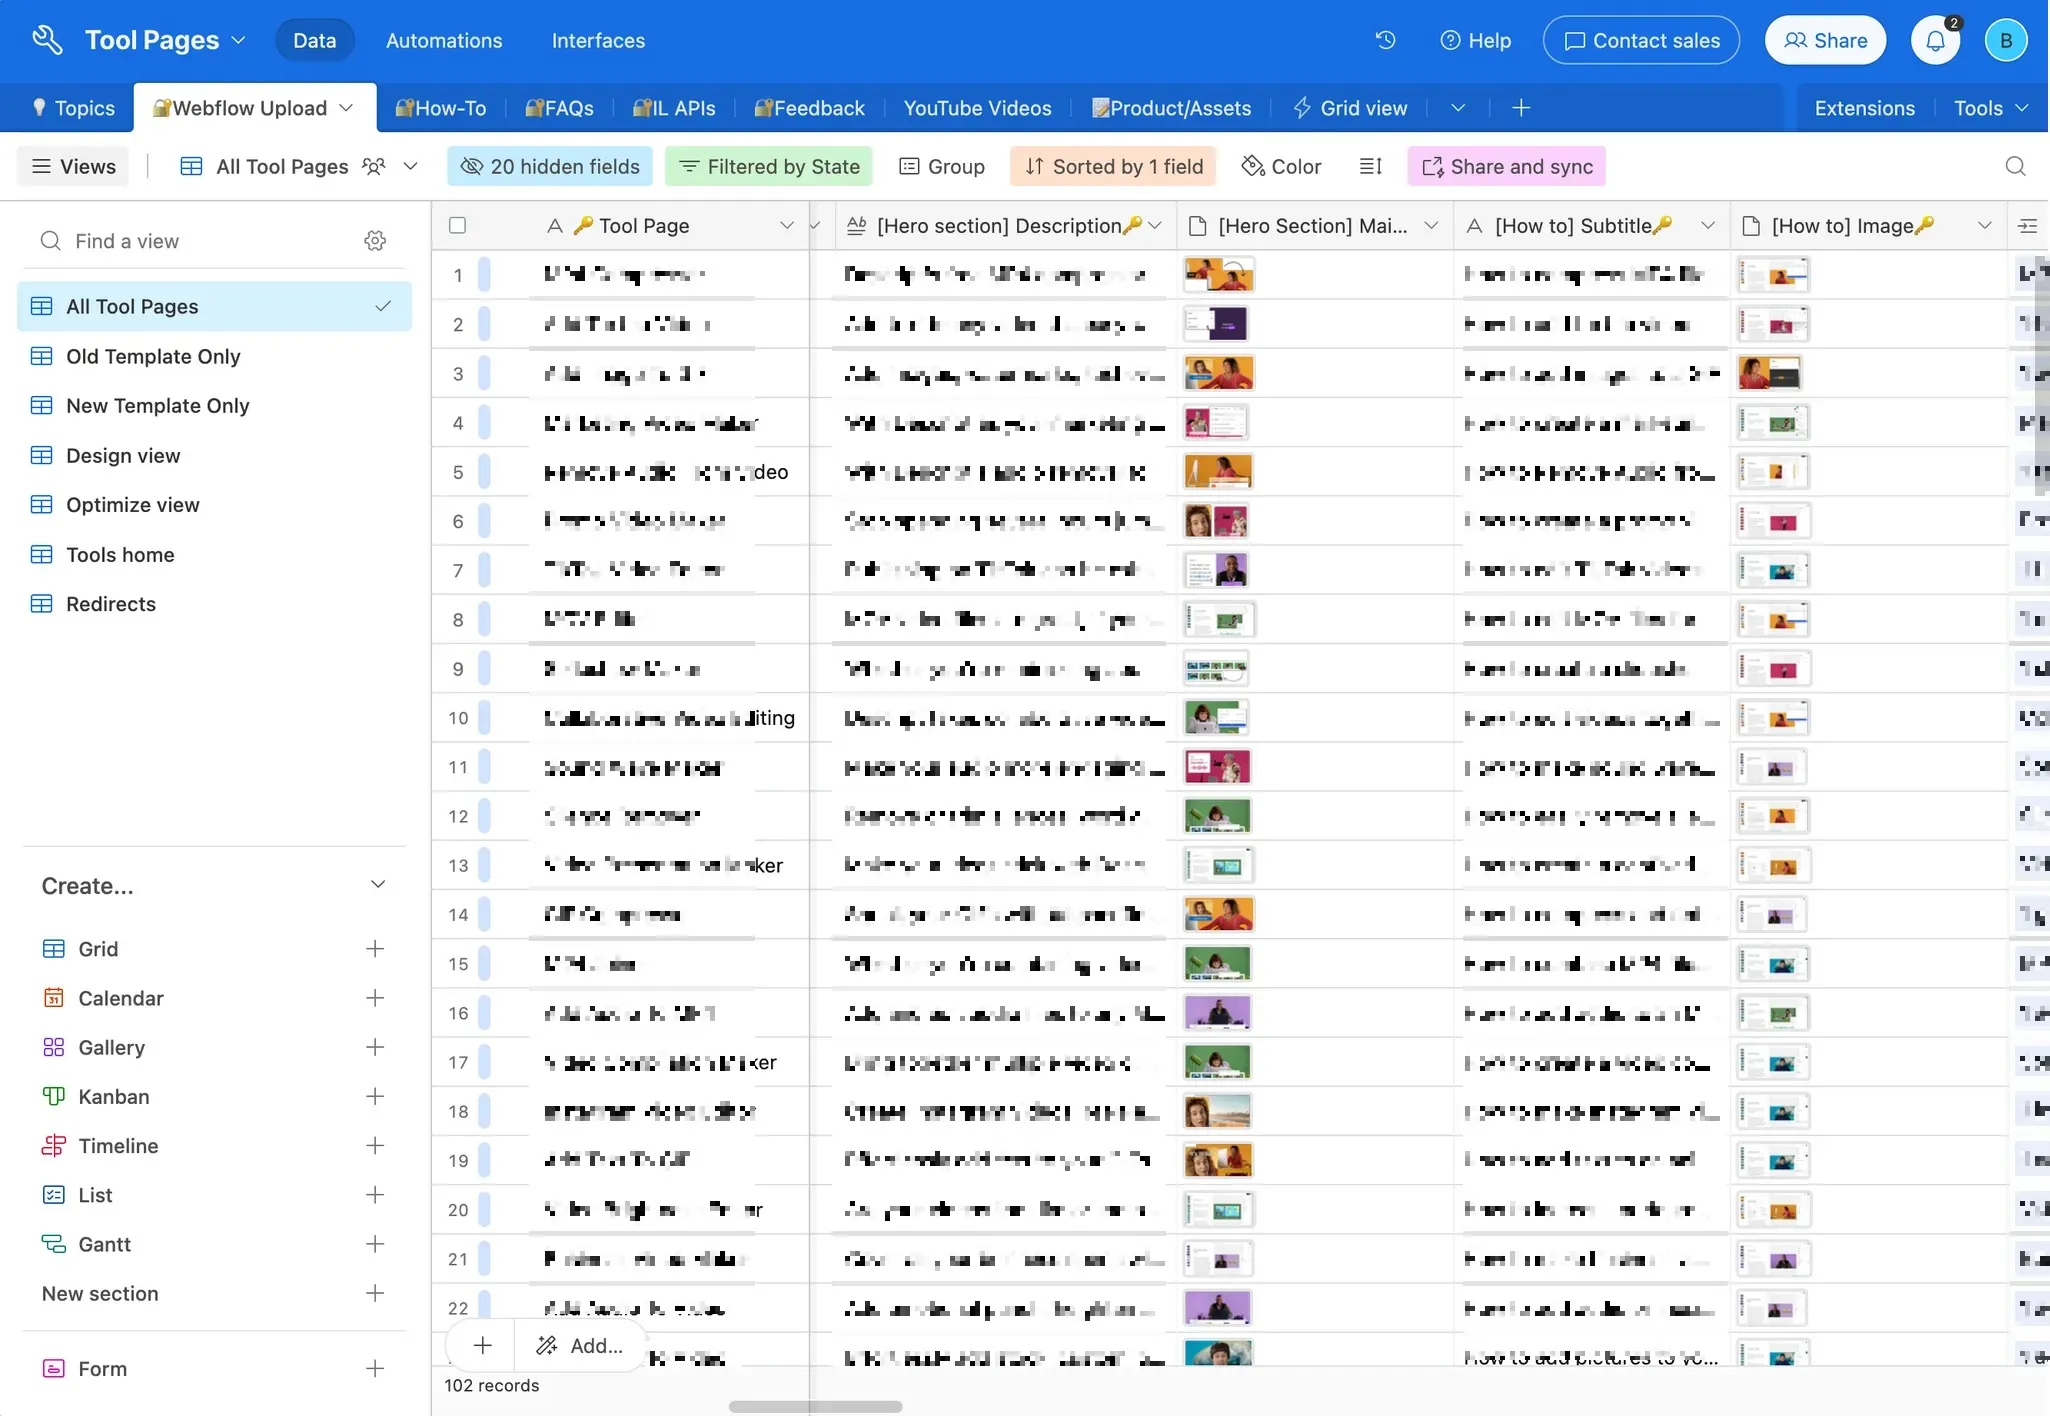This screenshot has height=1416, width=2050.
Task: Click the row height icon
Action: (x=1371, y=166)
